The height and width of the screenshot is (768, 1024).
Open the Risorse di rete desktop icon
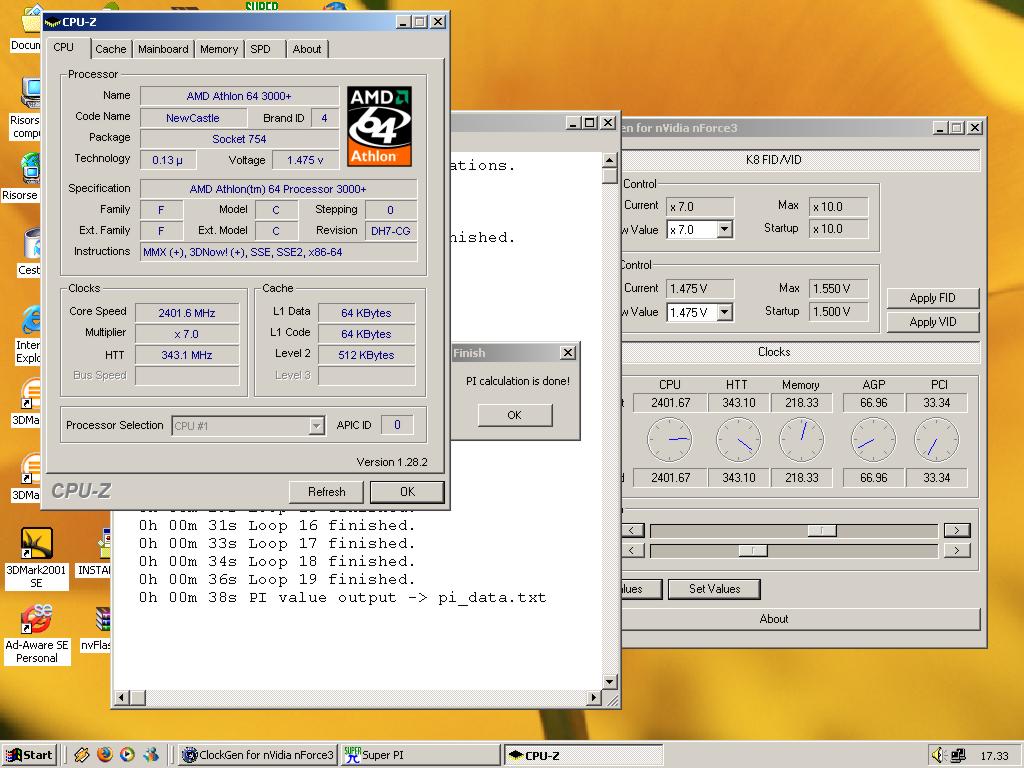coord(30,168)
